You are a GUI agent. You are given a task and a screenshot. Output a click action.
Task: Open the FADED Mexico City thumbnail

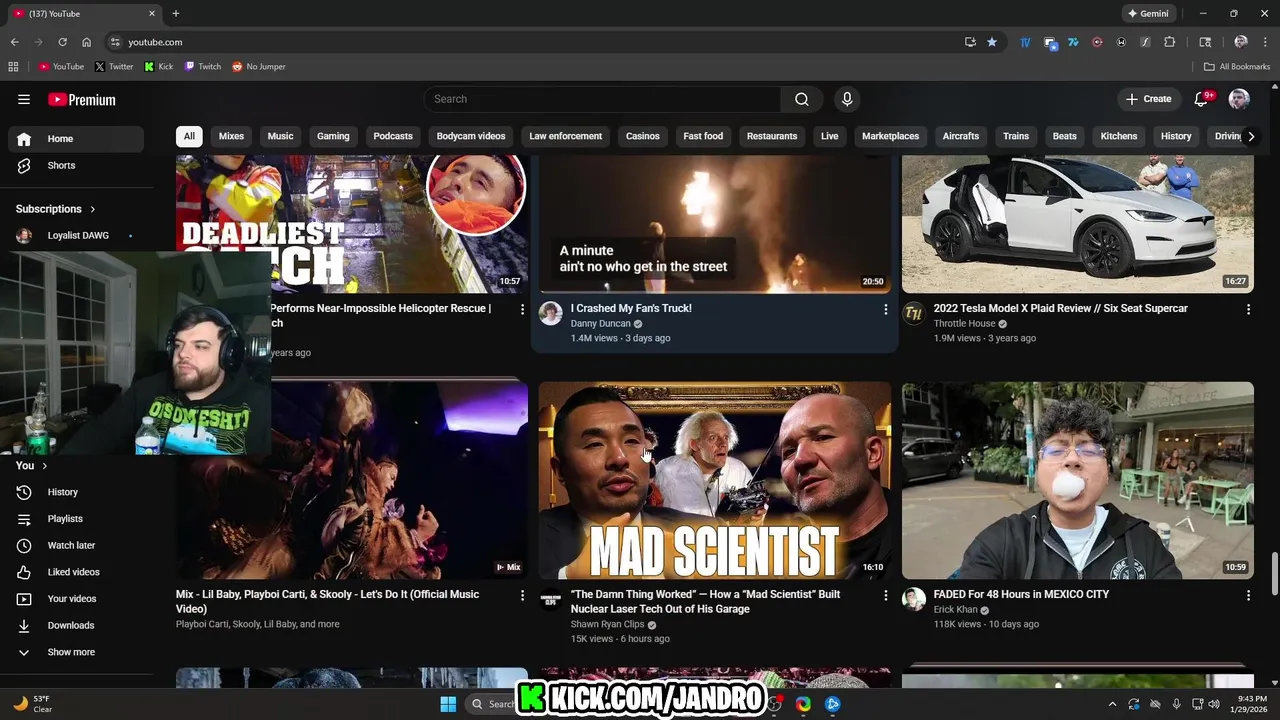1077,480
